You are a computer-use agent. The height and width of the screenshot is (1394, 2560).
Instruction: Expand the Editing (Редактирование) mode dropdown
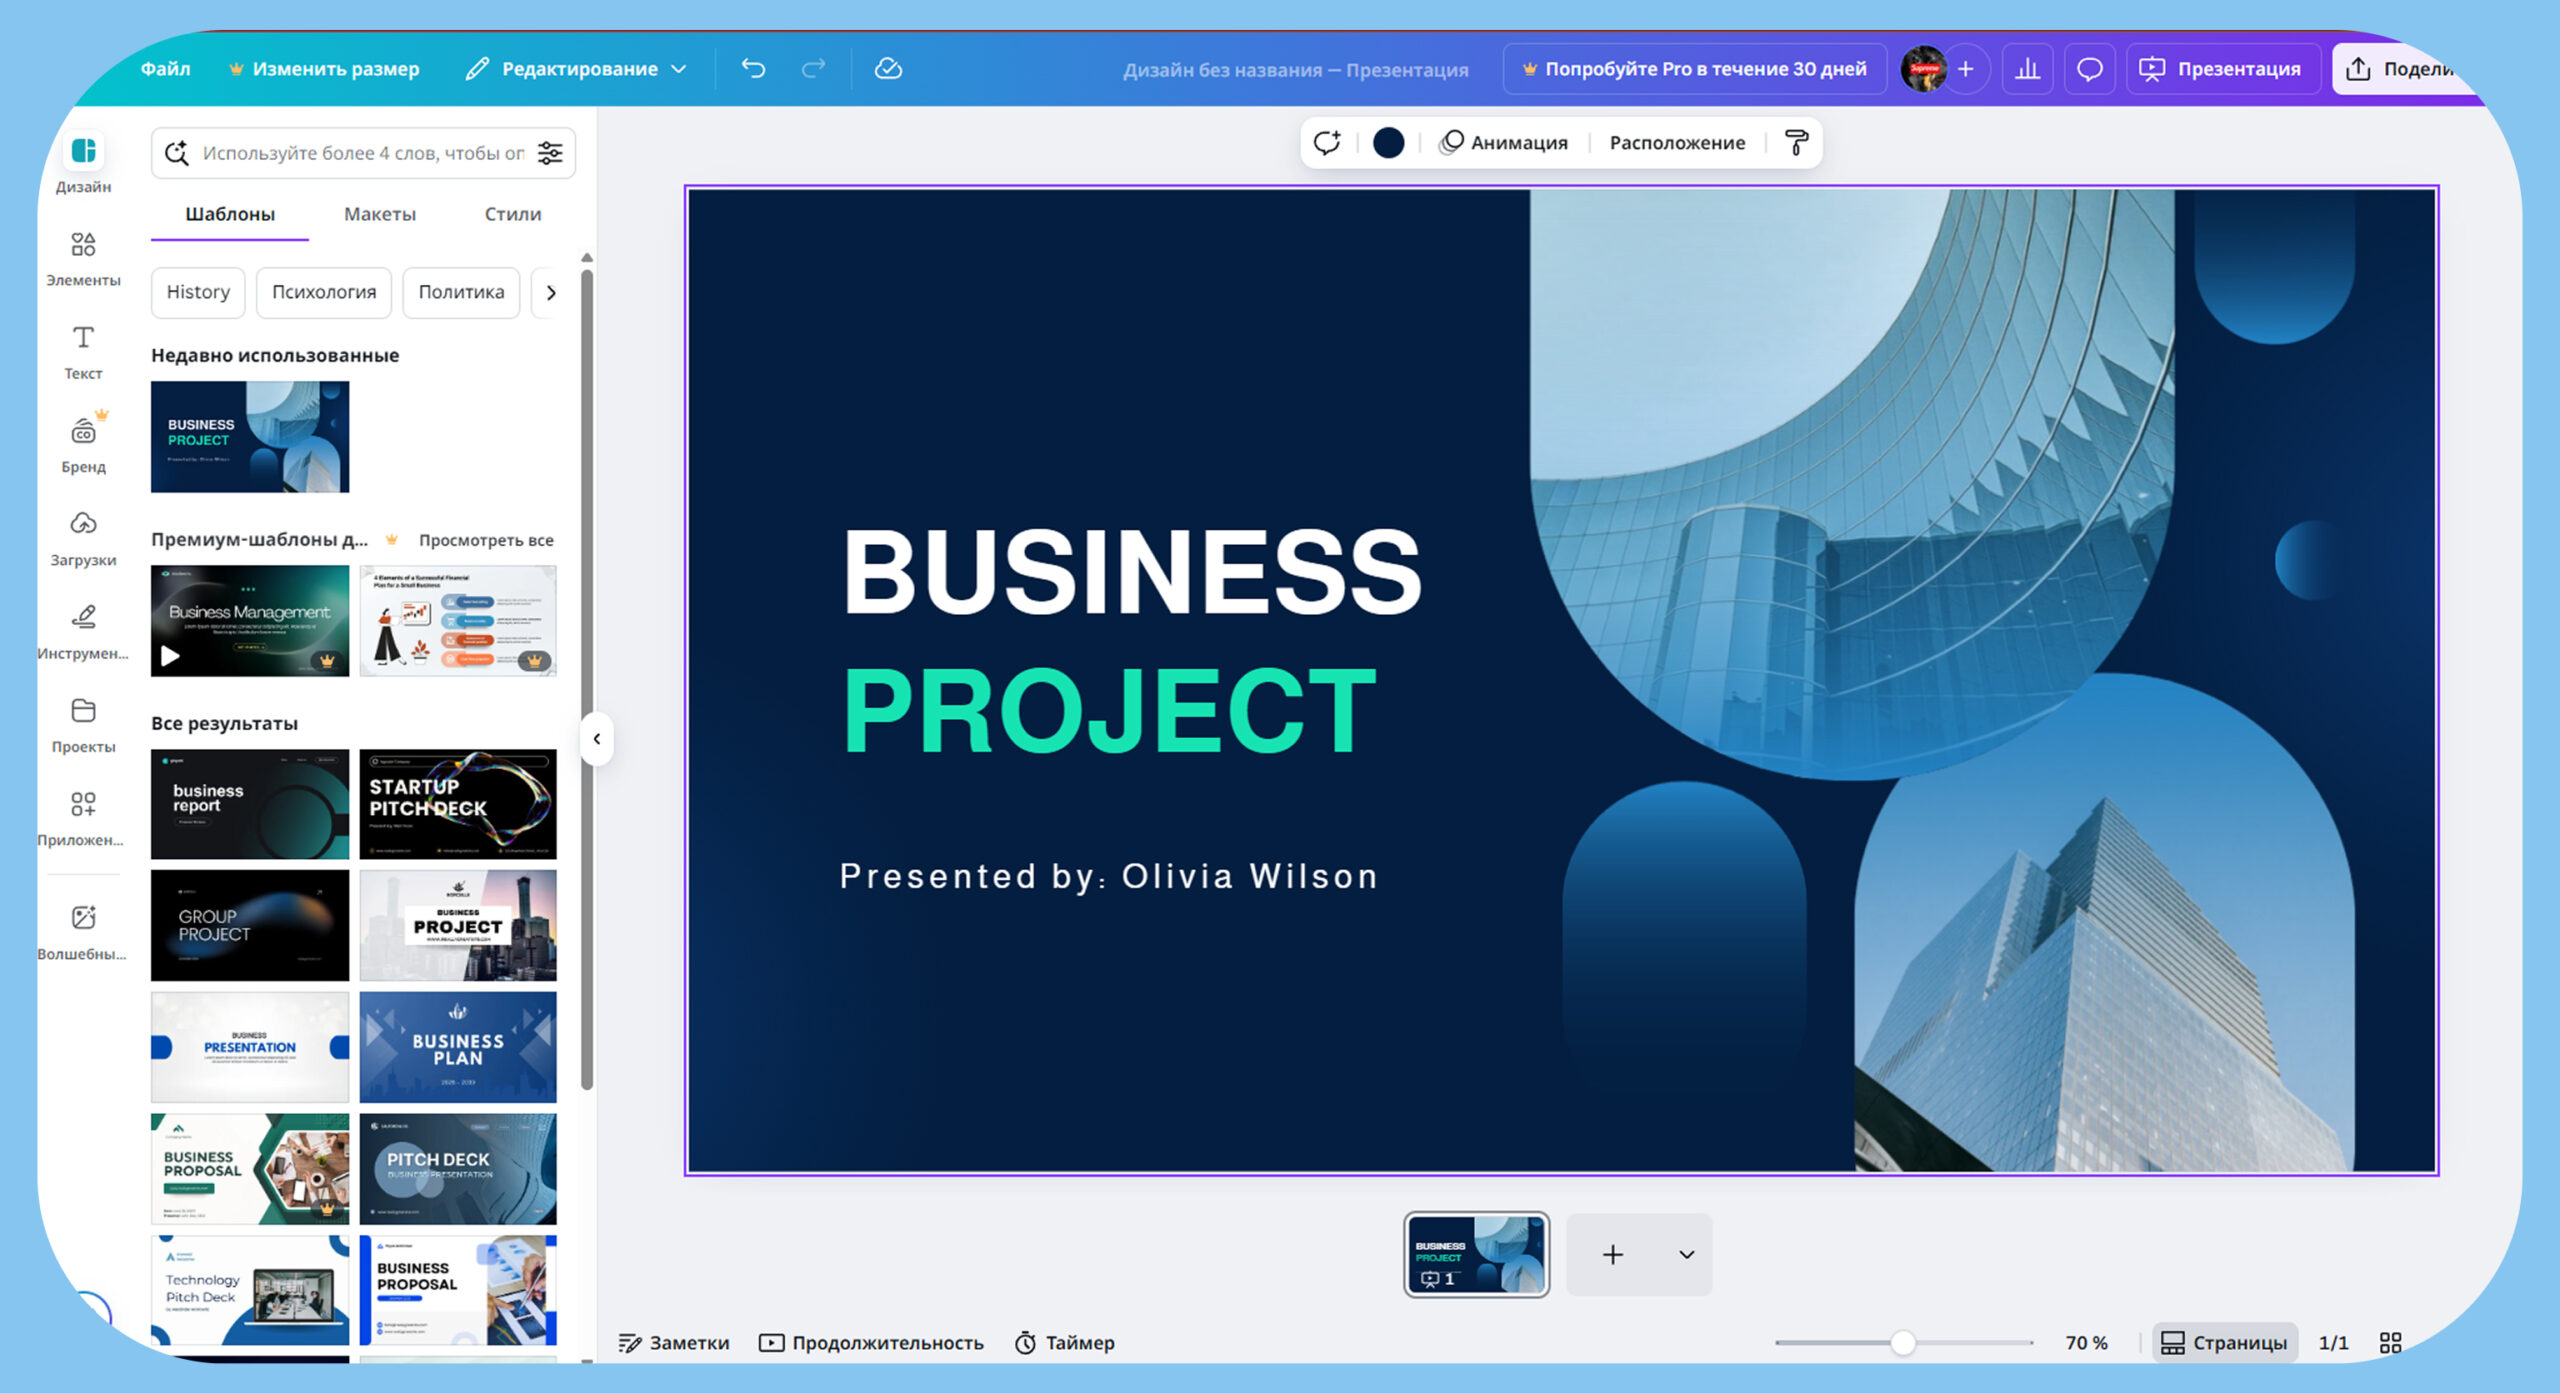[577, 69]
